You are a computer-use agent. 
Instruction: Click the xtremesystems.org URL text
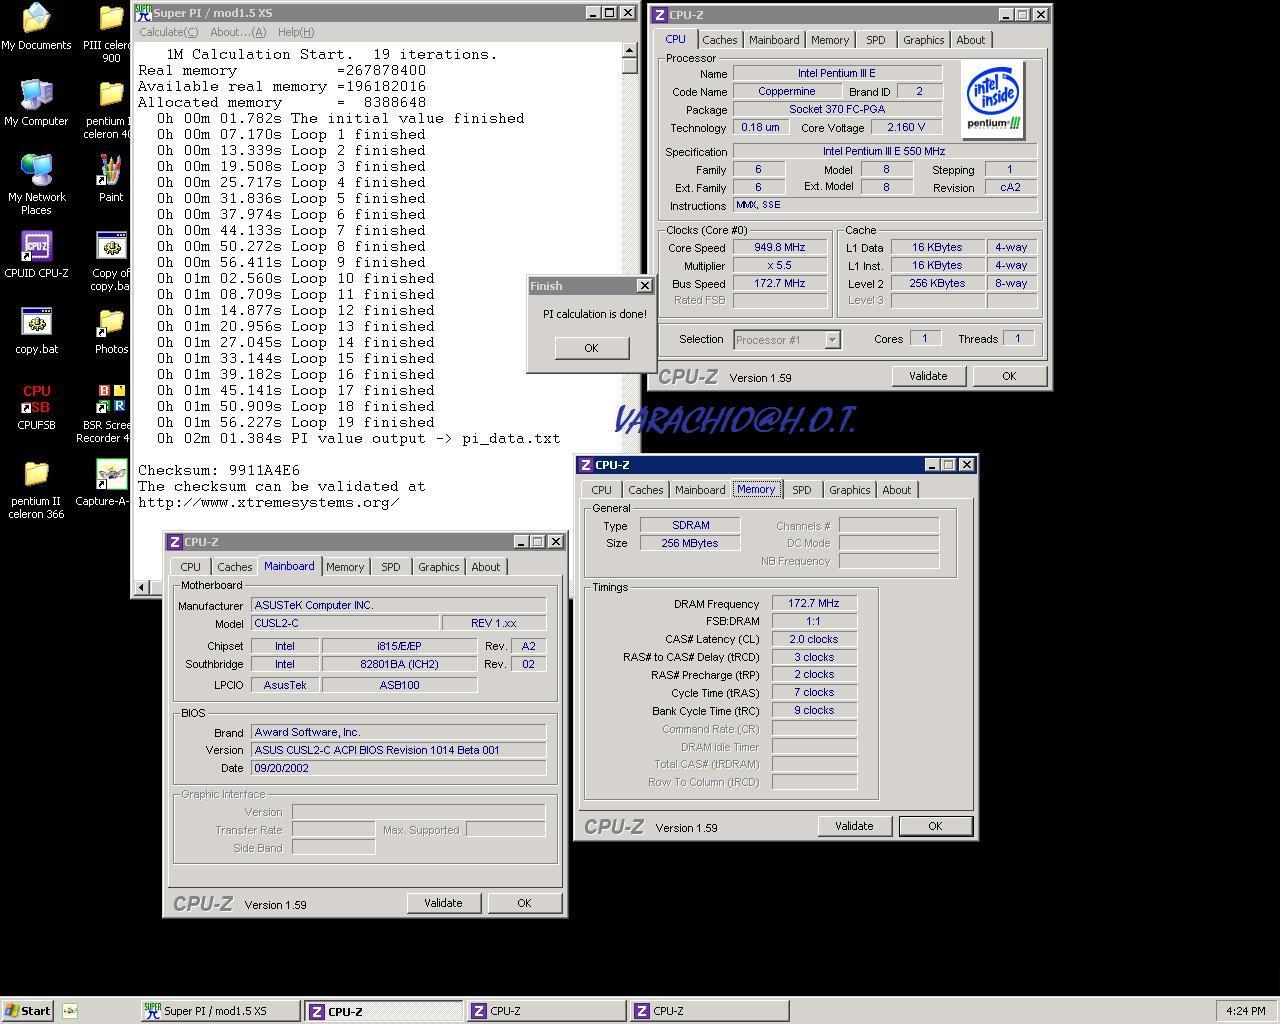coord(269,502)
